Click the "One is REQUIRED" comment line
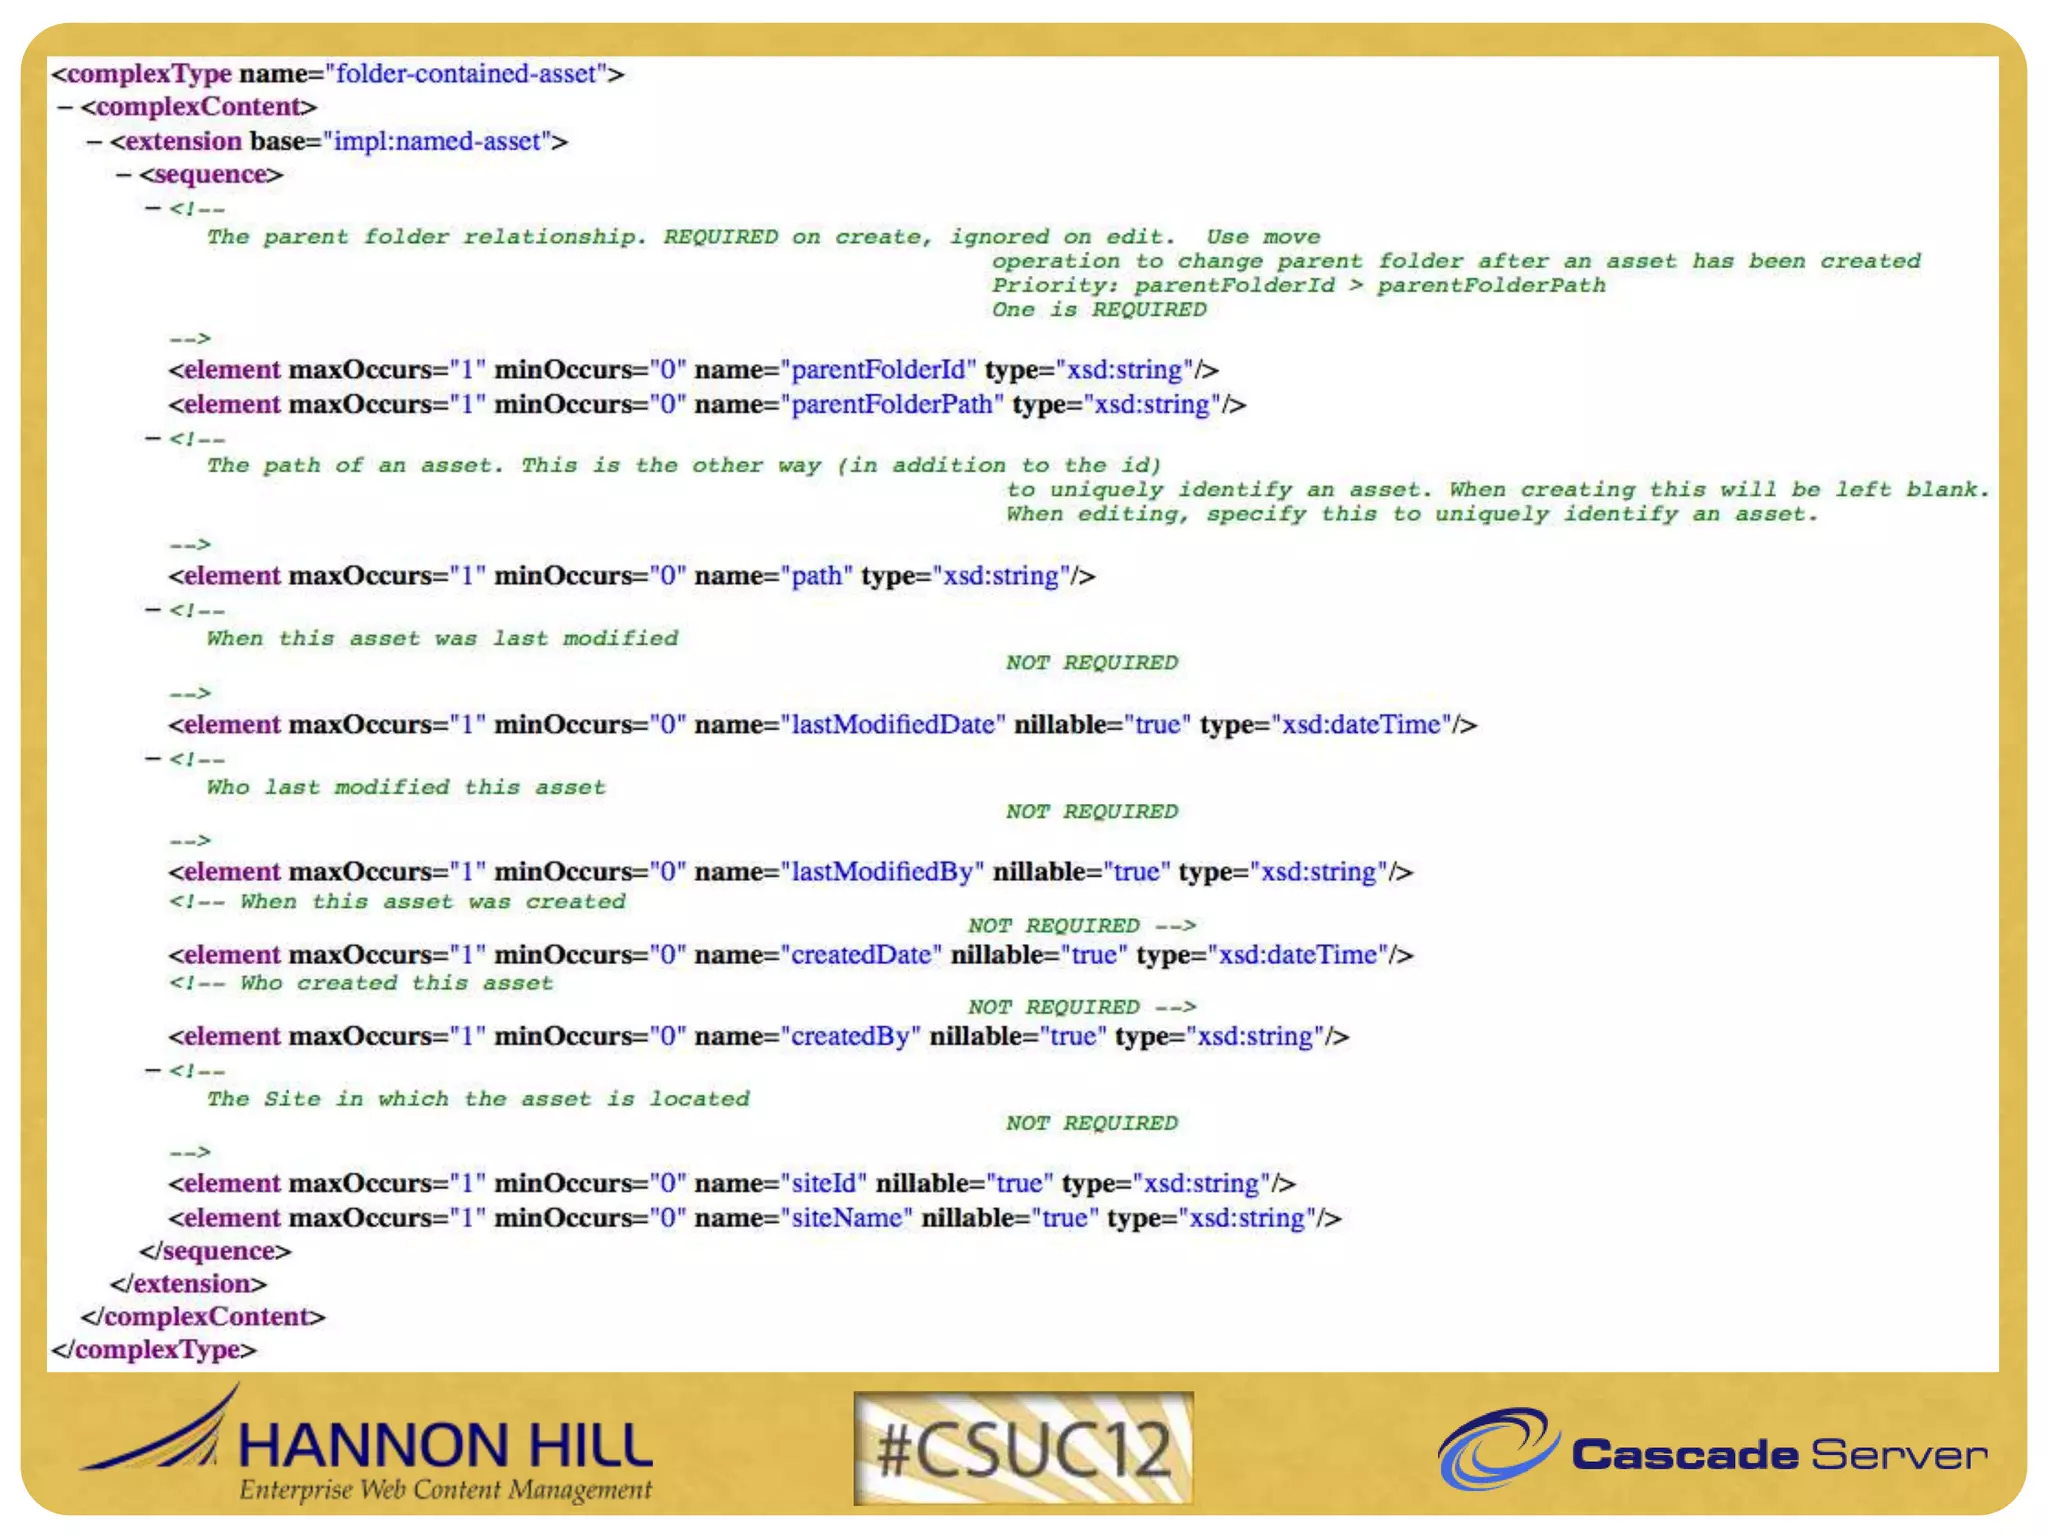Screen dimensions: 2048x1536 point(1099,310)
